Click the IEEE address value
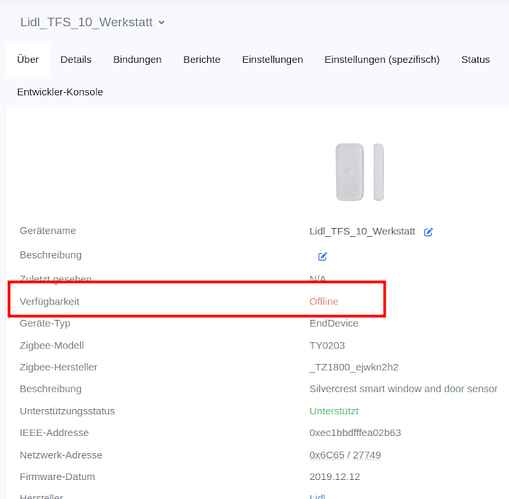The width and height of the screenshot is (509, 499). [355, 433]
